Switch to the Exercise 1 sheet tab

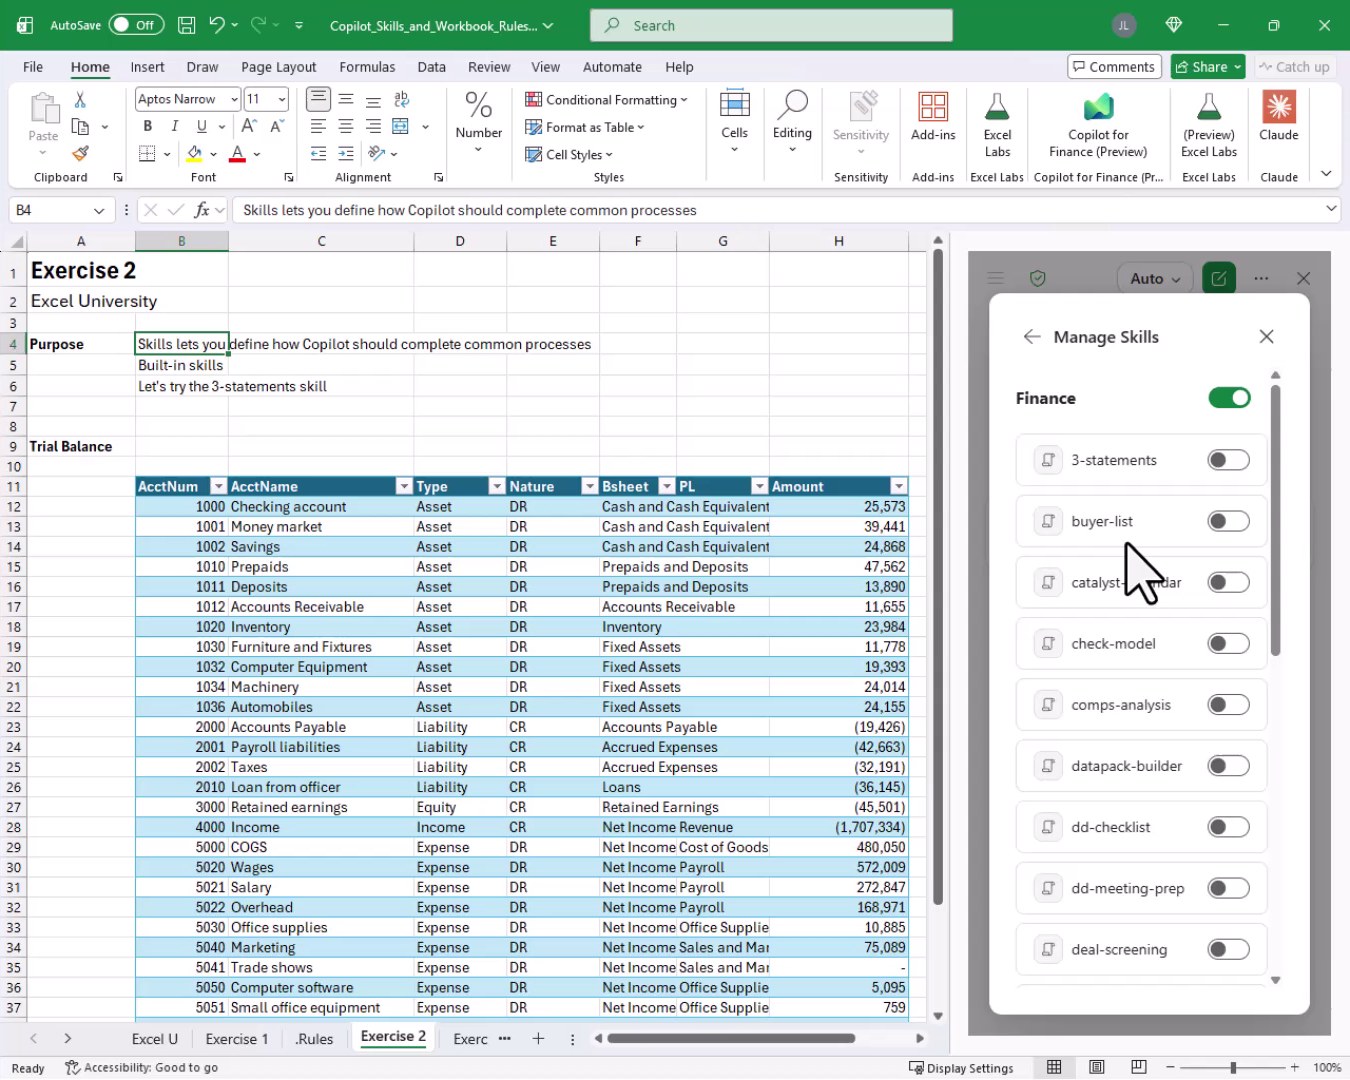237,1038
